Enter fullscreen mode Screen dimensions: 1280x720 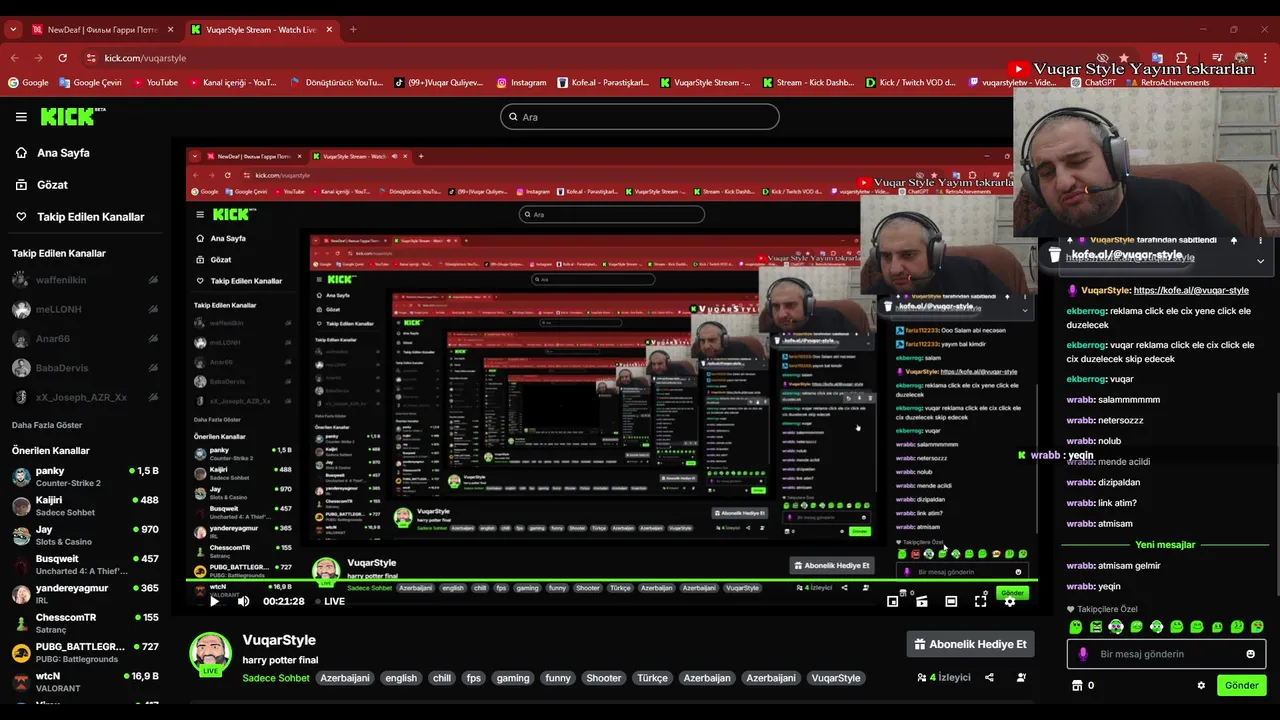coord(981,601)
